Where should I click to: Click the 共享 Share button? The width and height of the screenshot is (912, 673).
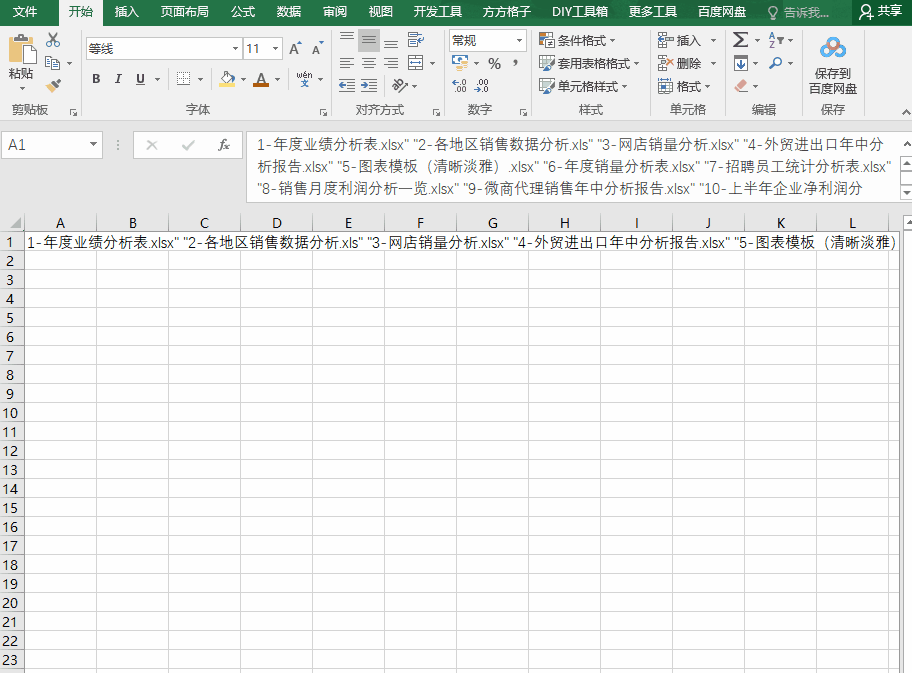[881, 12]
